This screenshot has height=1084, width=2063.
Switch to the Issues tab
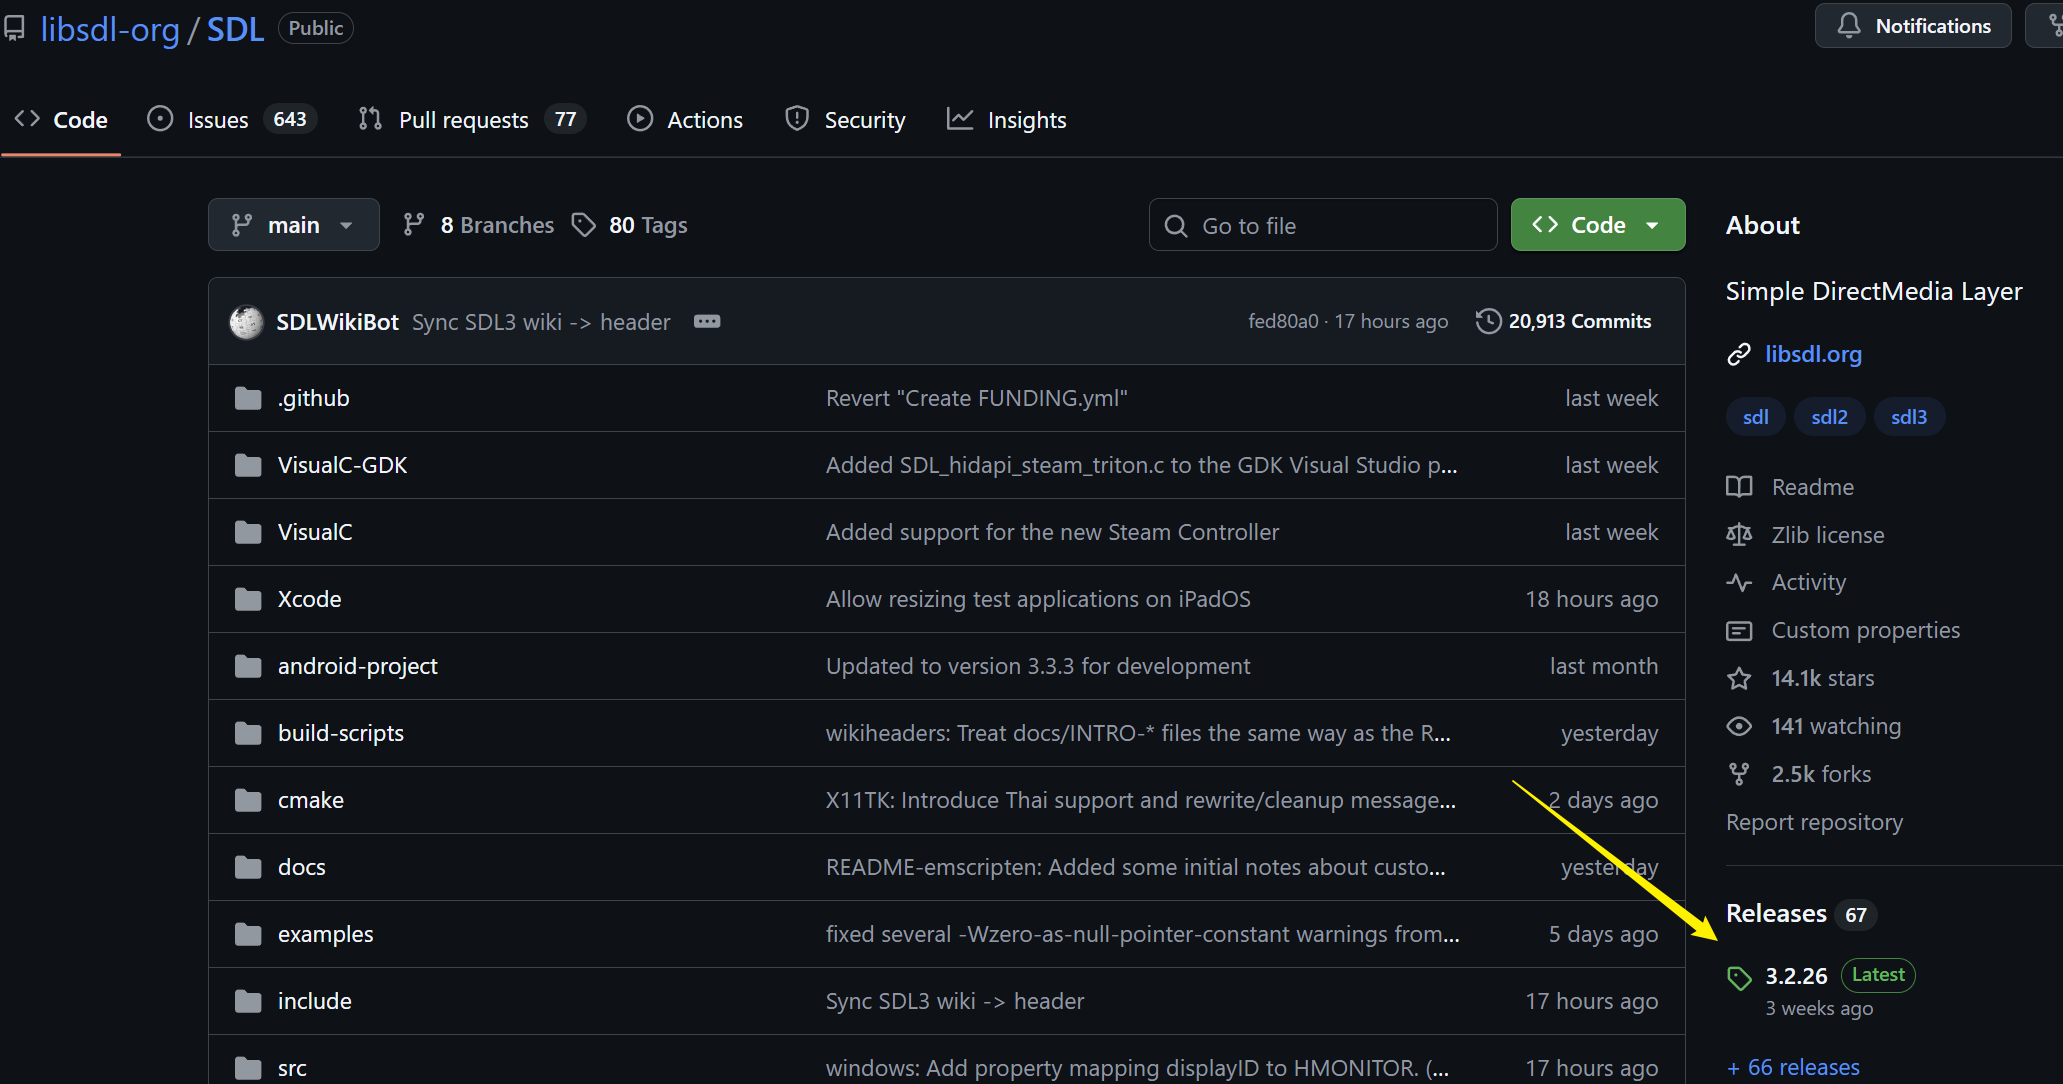coord(218,120)
